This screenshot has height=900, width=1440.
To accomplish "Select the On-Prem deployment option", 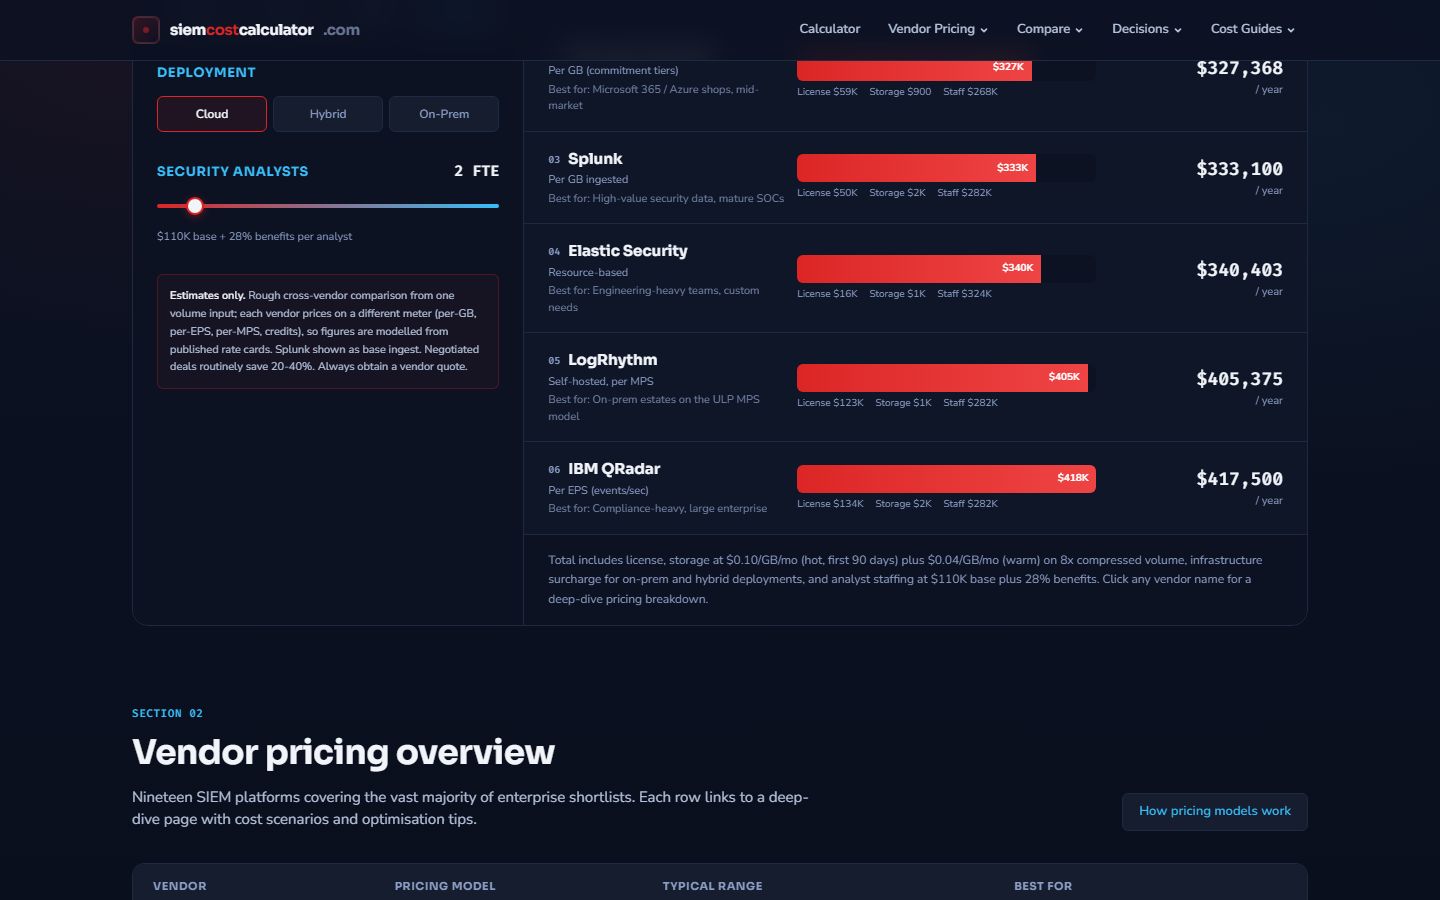I will pyautogui.click(x=444, y=114).
